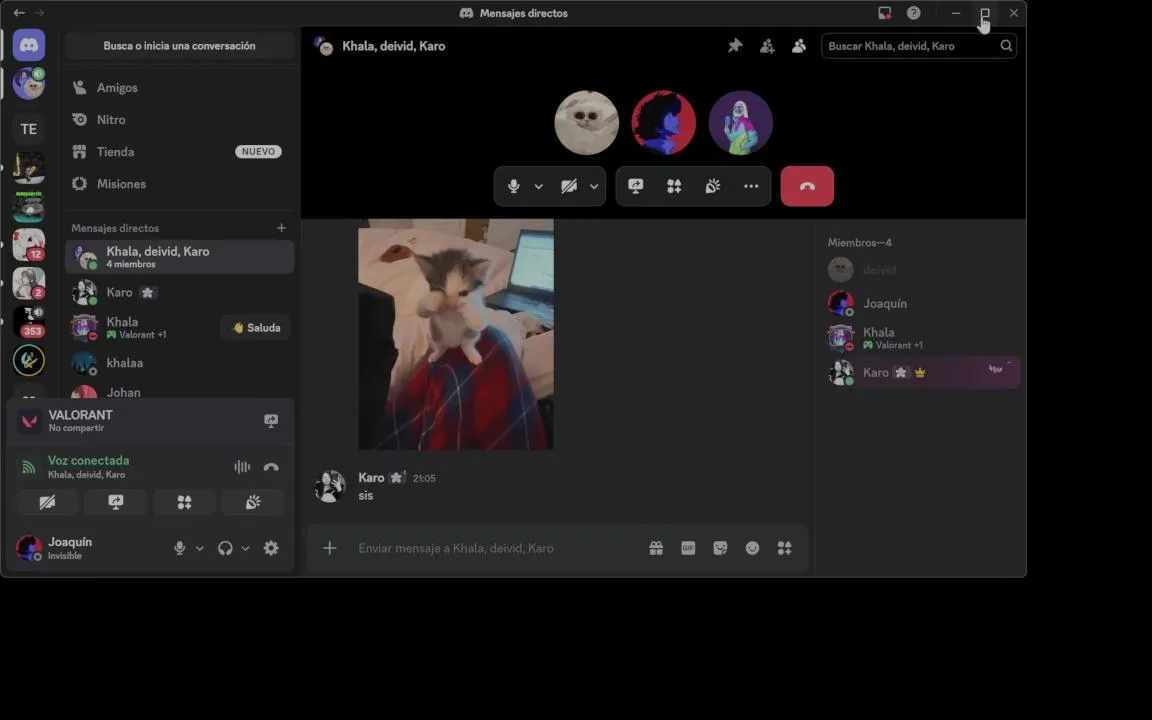Select Khala, deivid, Karo group conversation
The image size is (1152, 720).
tap(179, 256)
